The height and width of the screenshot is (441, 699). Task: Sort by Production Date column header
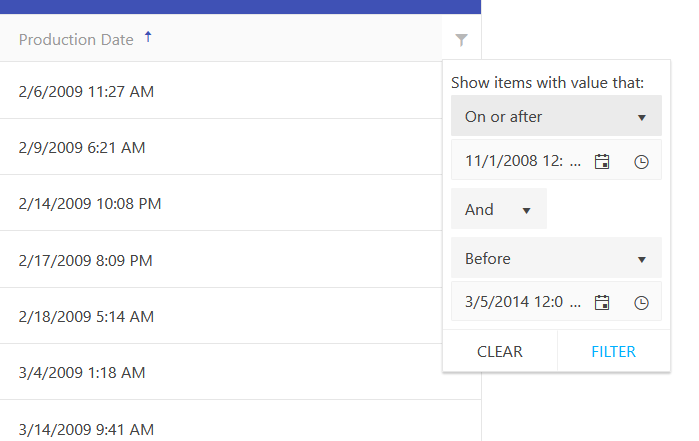pyautogui.click(x=76, y=40)
